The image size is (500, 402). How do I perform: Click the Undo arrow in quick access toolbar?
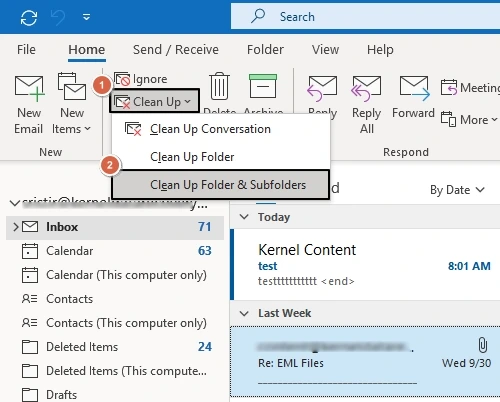(x=58, y=17)
